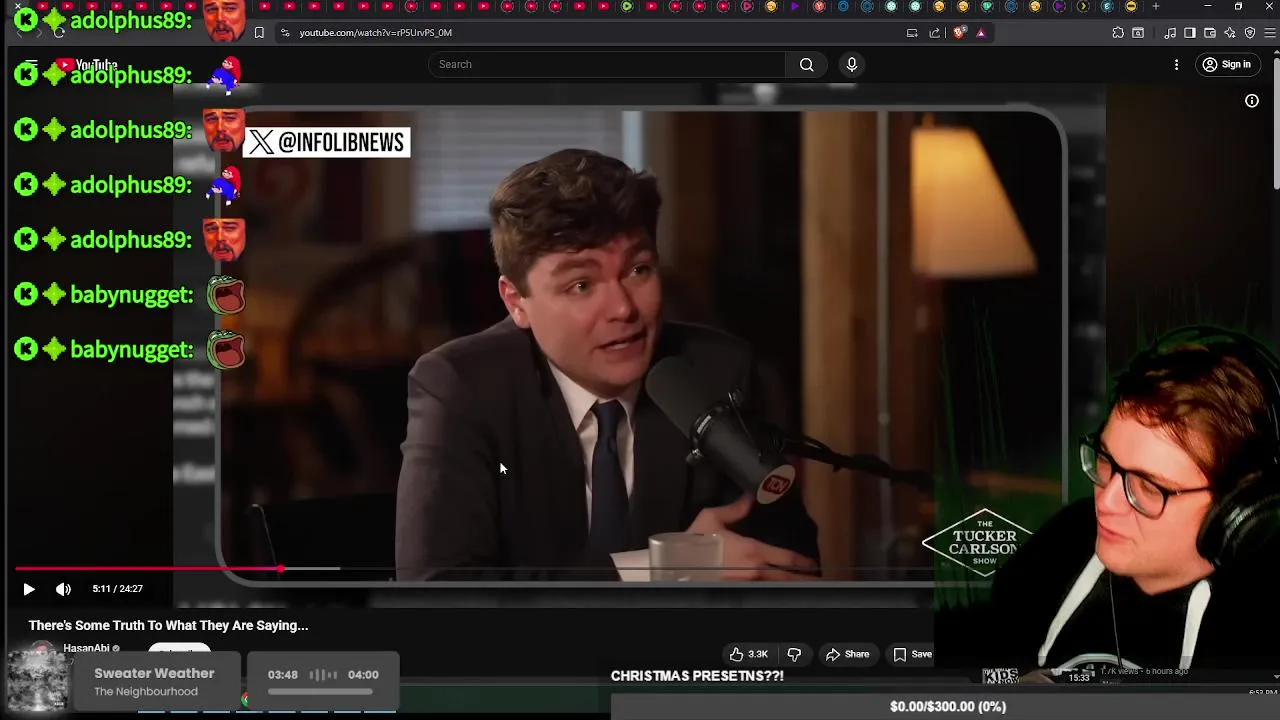Open the video info card icon

(1251, 101)
